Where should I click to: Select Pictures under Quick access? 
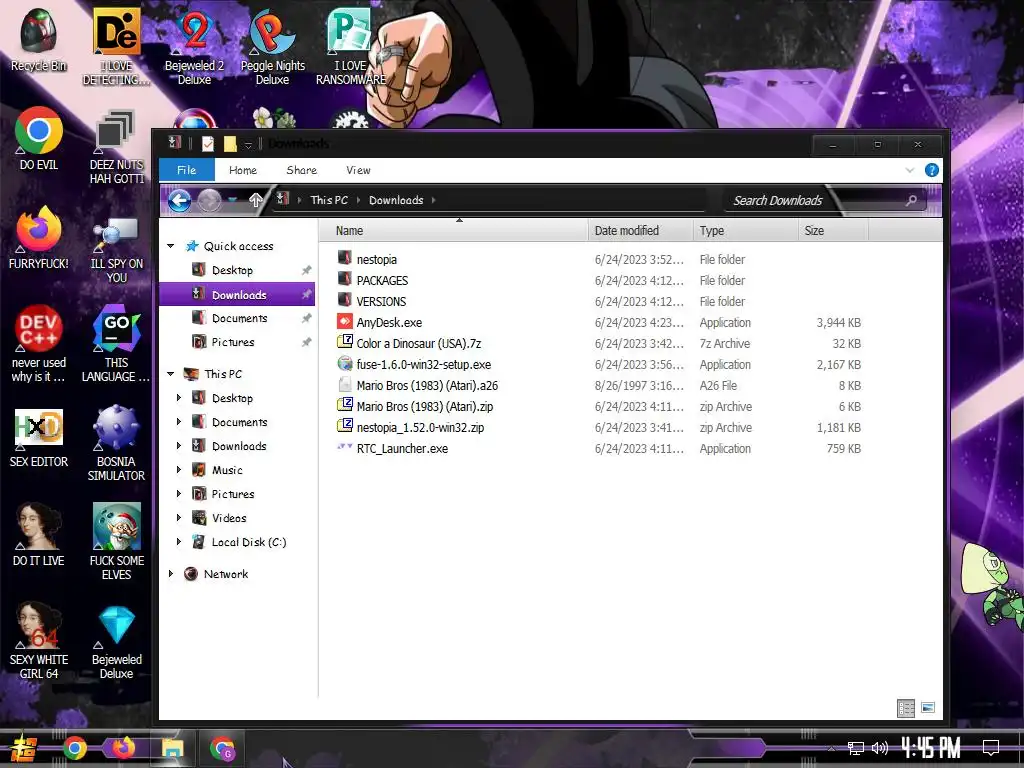tap(232, 342)
